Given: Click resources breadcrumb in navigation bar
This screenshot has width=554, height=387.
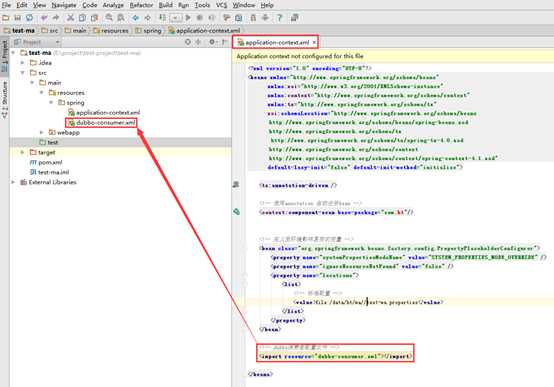Looking at the screenshot, I should (x=111, y=31).
